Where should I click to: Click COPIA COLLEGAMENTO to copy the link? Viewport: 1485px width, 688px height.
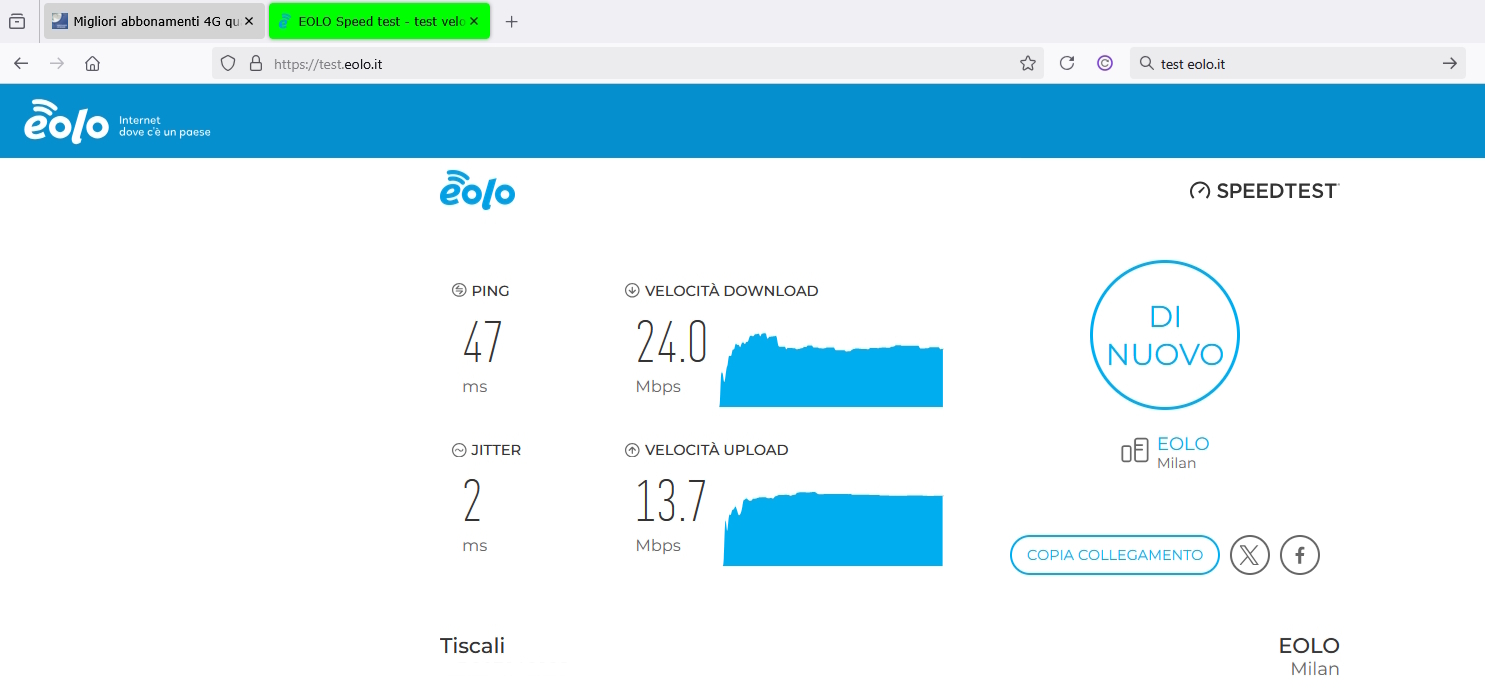click(x=1115, y=555)
